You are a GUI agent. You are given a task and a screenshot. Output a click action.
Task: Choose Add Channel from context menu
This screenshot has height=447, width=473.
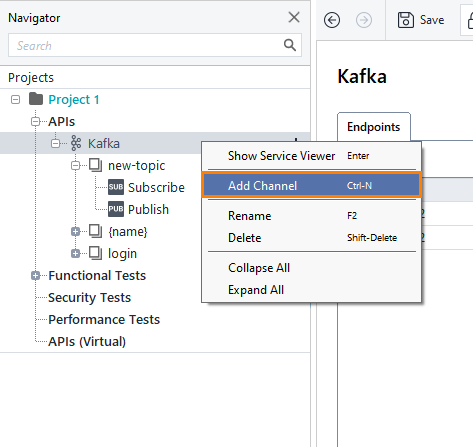click(311, 186)
